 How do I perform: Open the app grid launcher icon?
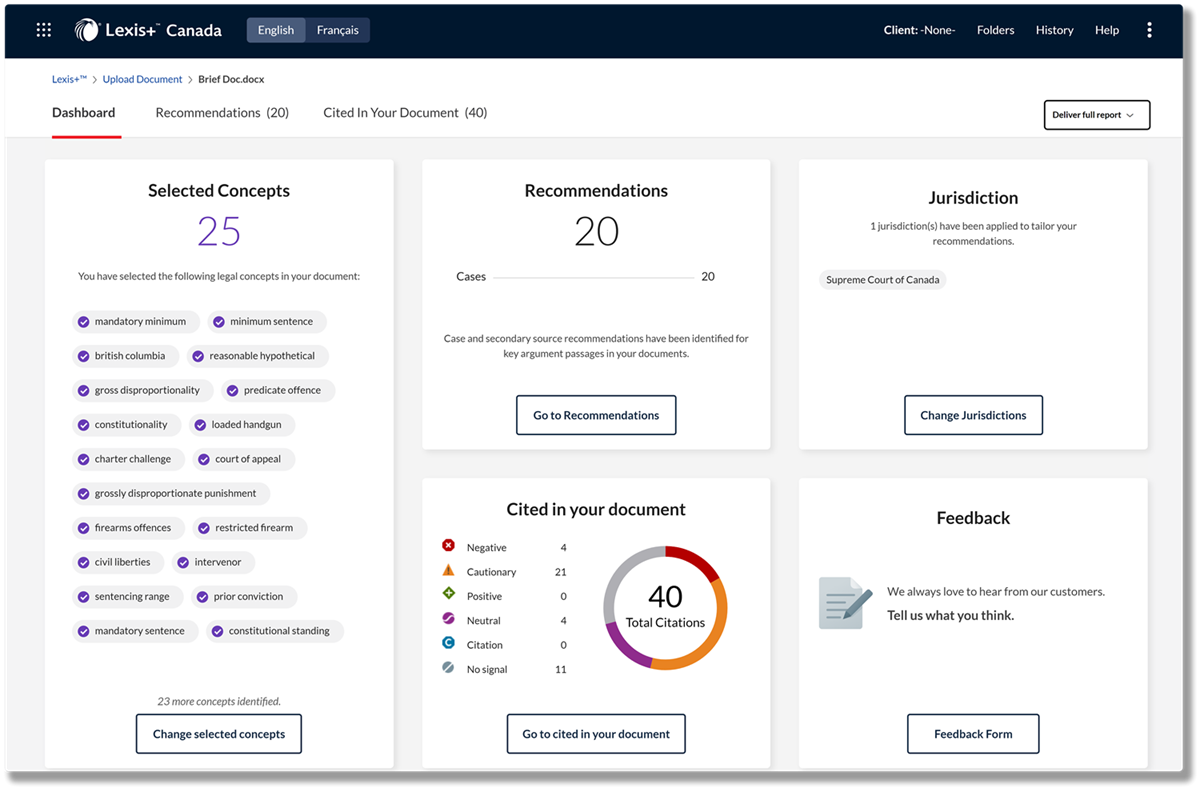tap(44, 30)
